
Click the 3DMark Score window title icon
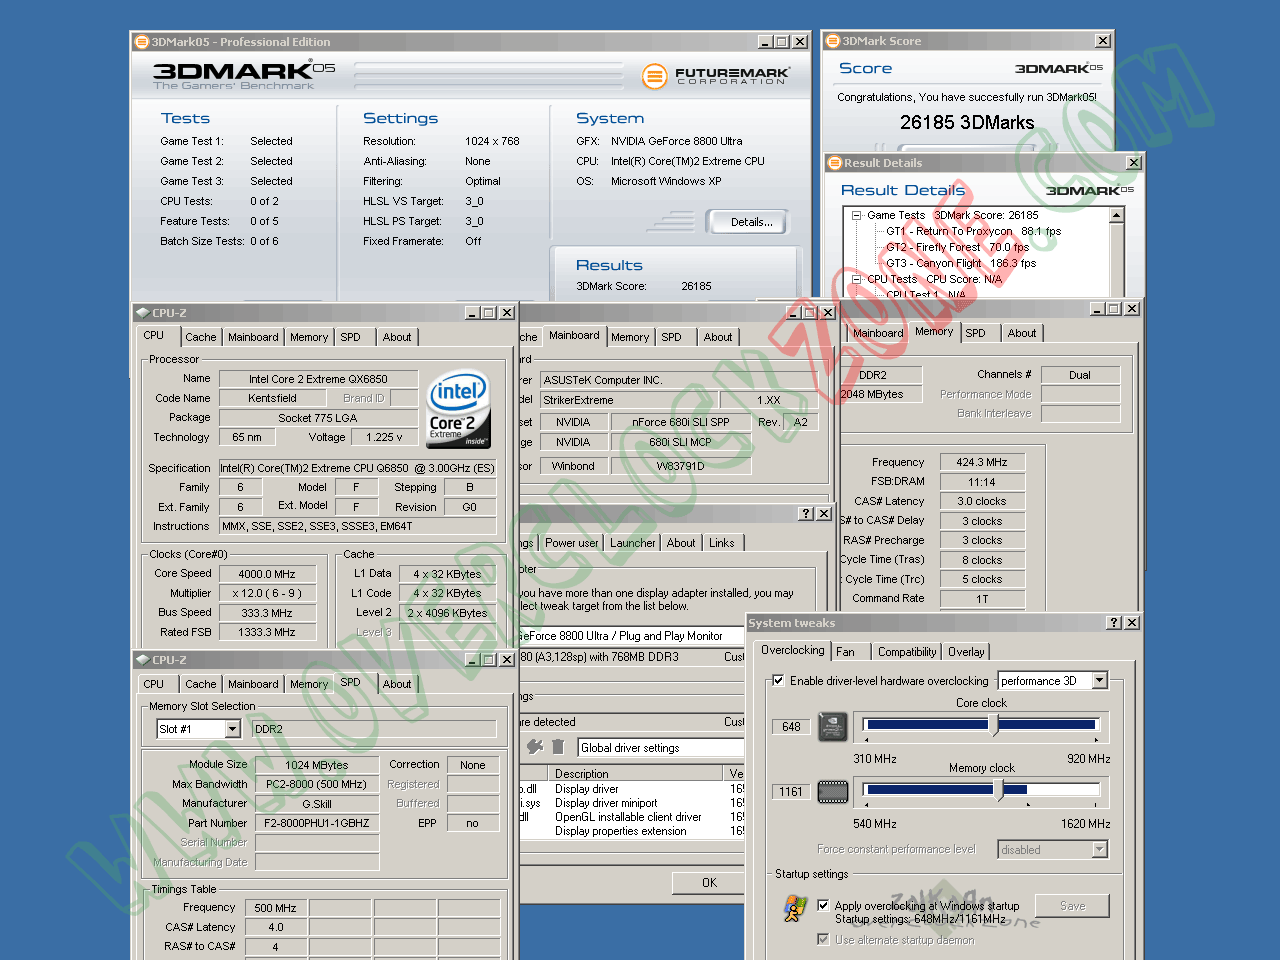[x=832, y=41]
